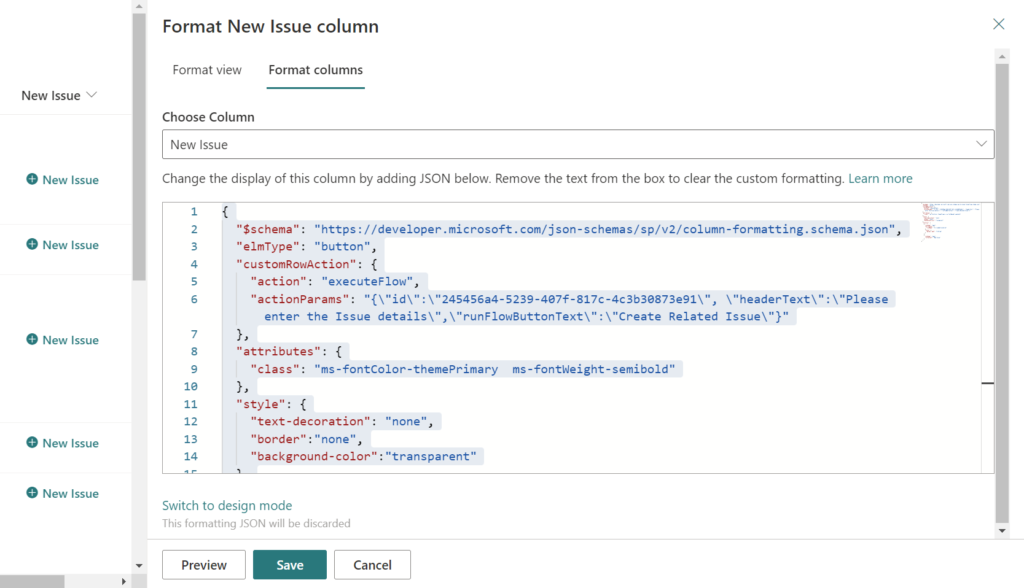
Task: Expand the Choose Column dropdown
Action: [x=981, y=145]
